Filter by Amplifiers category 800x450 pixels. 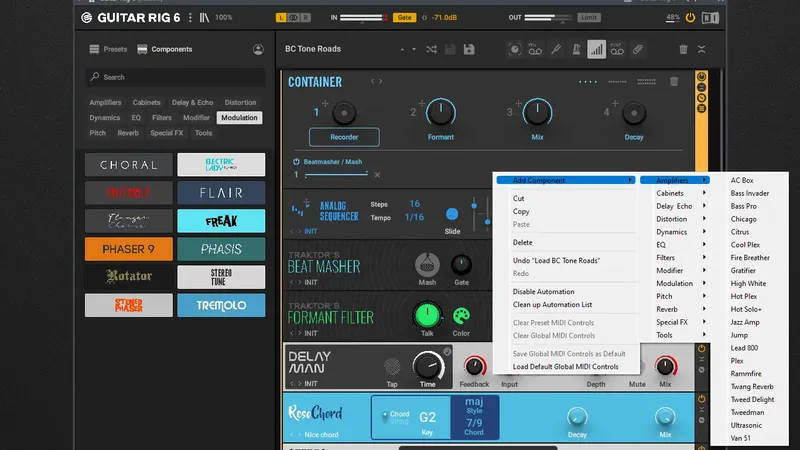coord(105,103)
